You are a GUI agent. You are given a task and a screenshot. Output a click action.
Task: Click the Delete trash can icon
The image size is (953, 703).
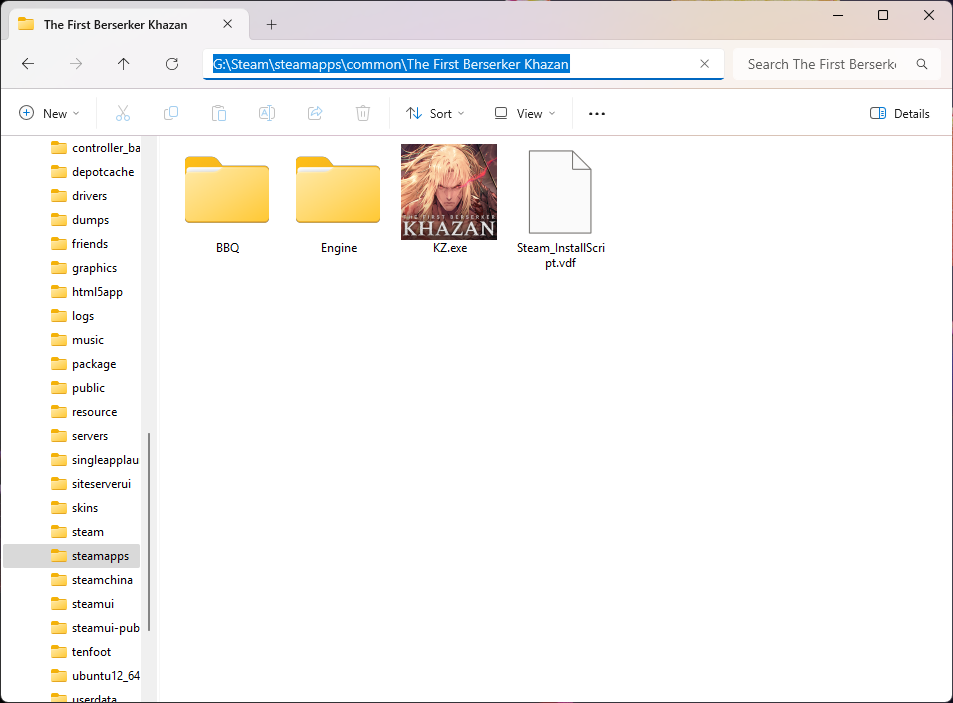tap(363, 114)
